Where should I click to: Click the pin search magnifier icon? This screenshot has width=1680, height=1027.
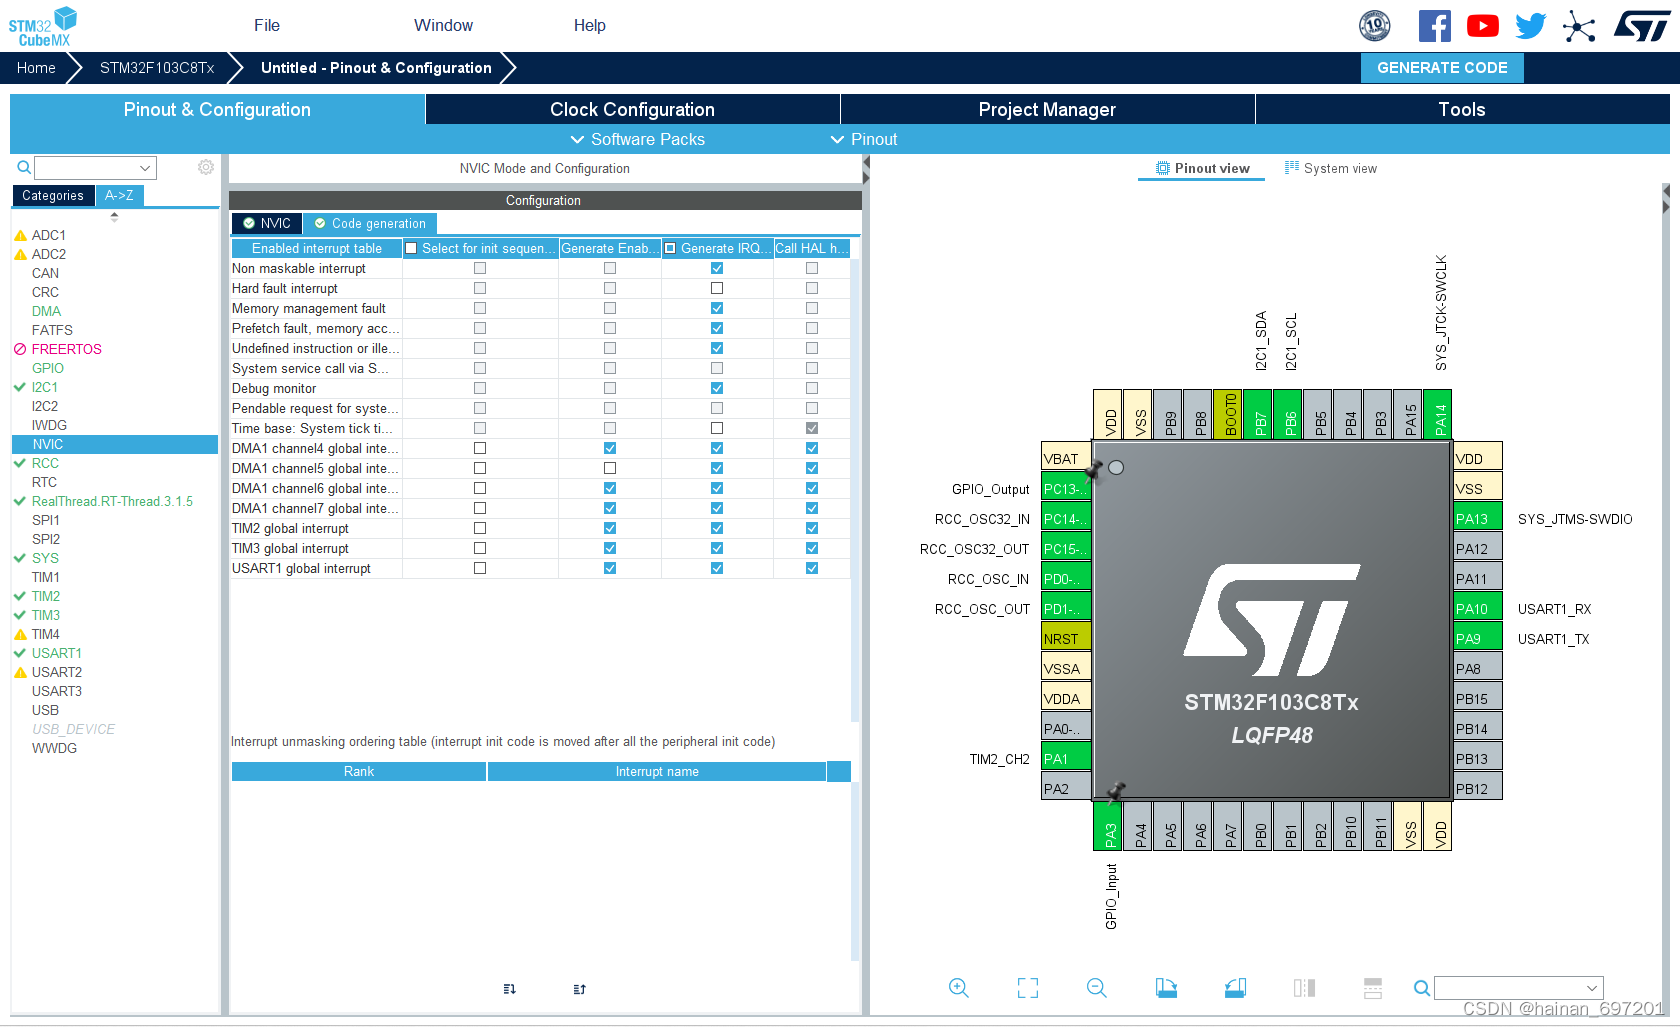[1421, 988]
